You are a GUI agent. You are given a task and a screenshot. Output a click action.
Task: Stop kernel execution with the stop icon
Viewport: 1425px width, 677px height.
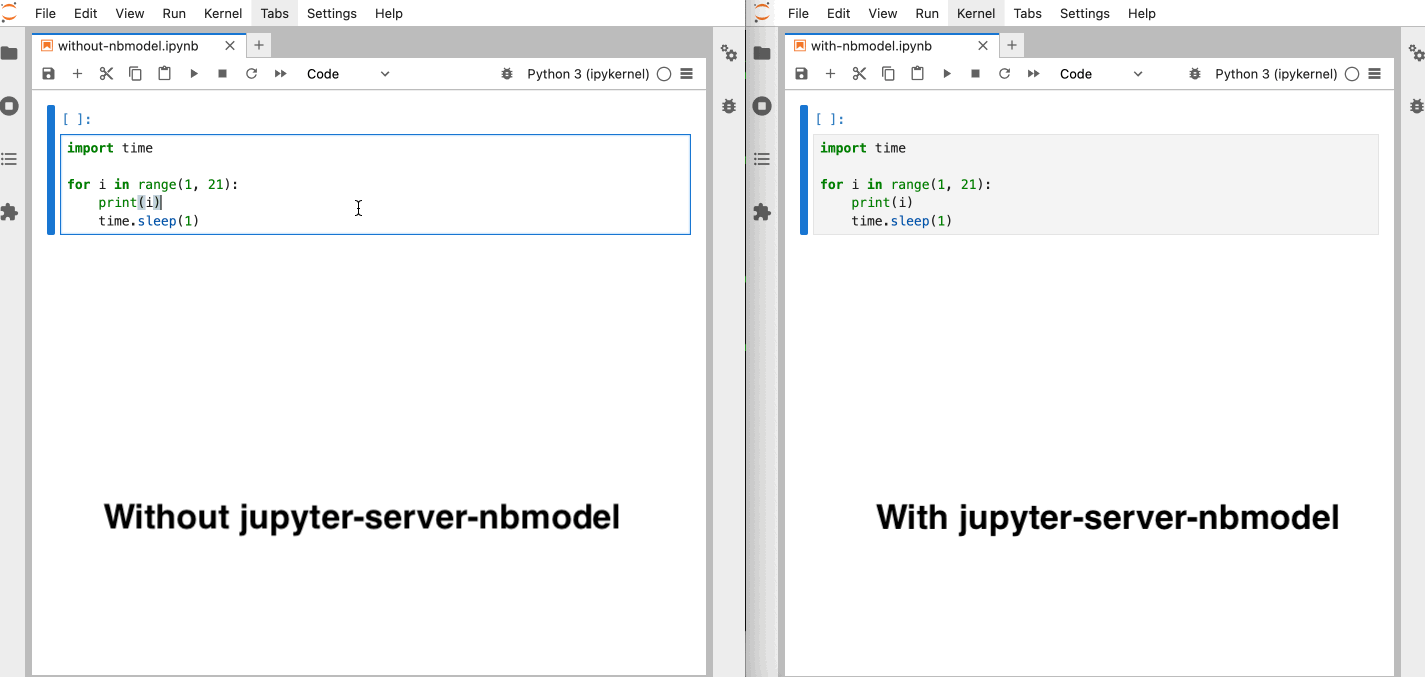(222, 72)
